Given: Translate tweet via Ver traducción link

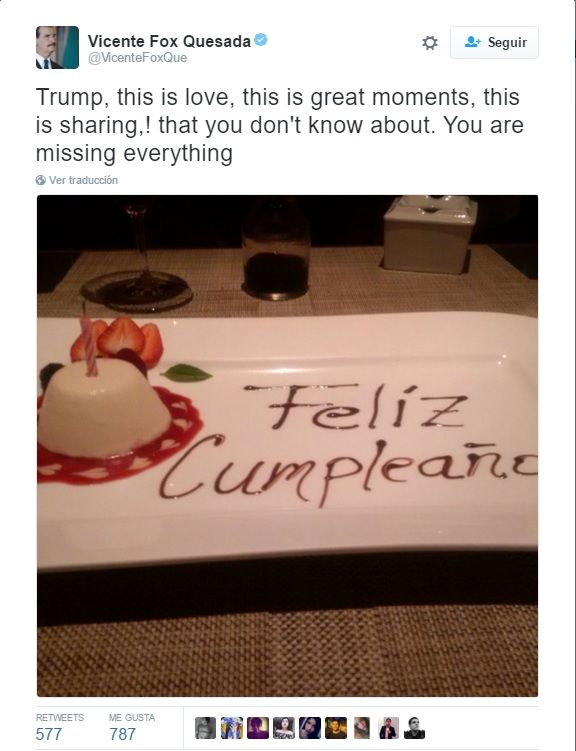Looking at the screenshot, I should click(x=83, y=180).
